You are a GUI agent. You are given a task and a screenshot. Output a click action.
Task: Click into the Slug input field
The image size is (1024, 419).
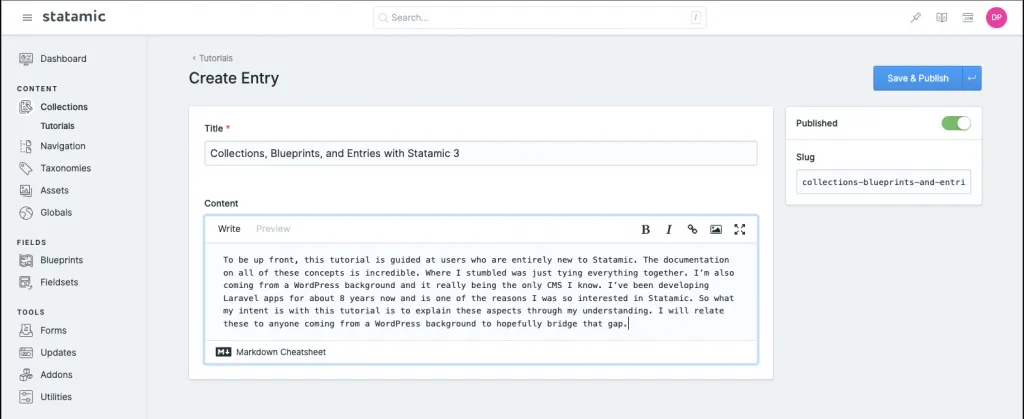pyautogui.click(x=884, y=182)
